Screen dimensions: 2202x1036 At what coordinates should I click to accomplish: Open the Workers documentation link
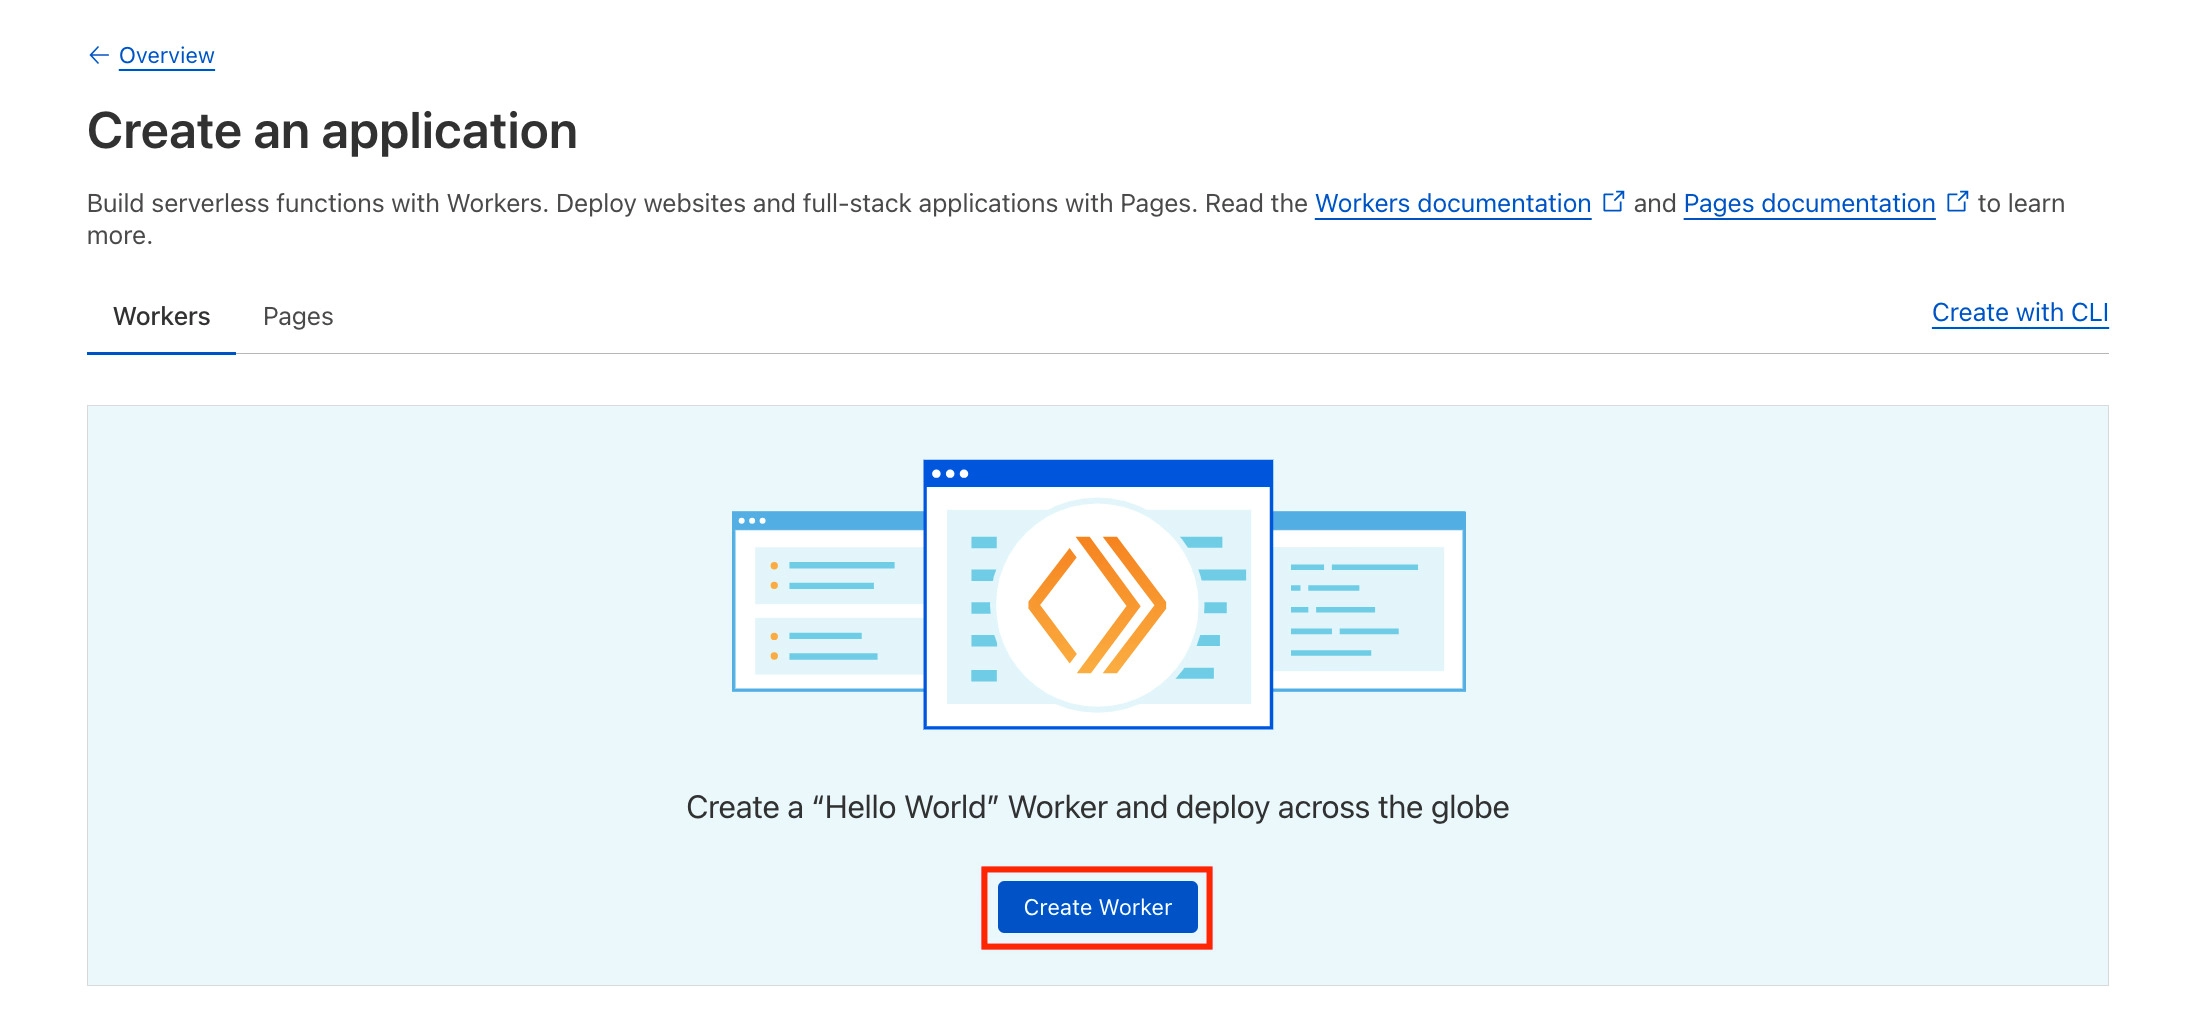pos(1452,203)
